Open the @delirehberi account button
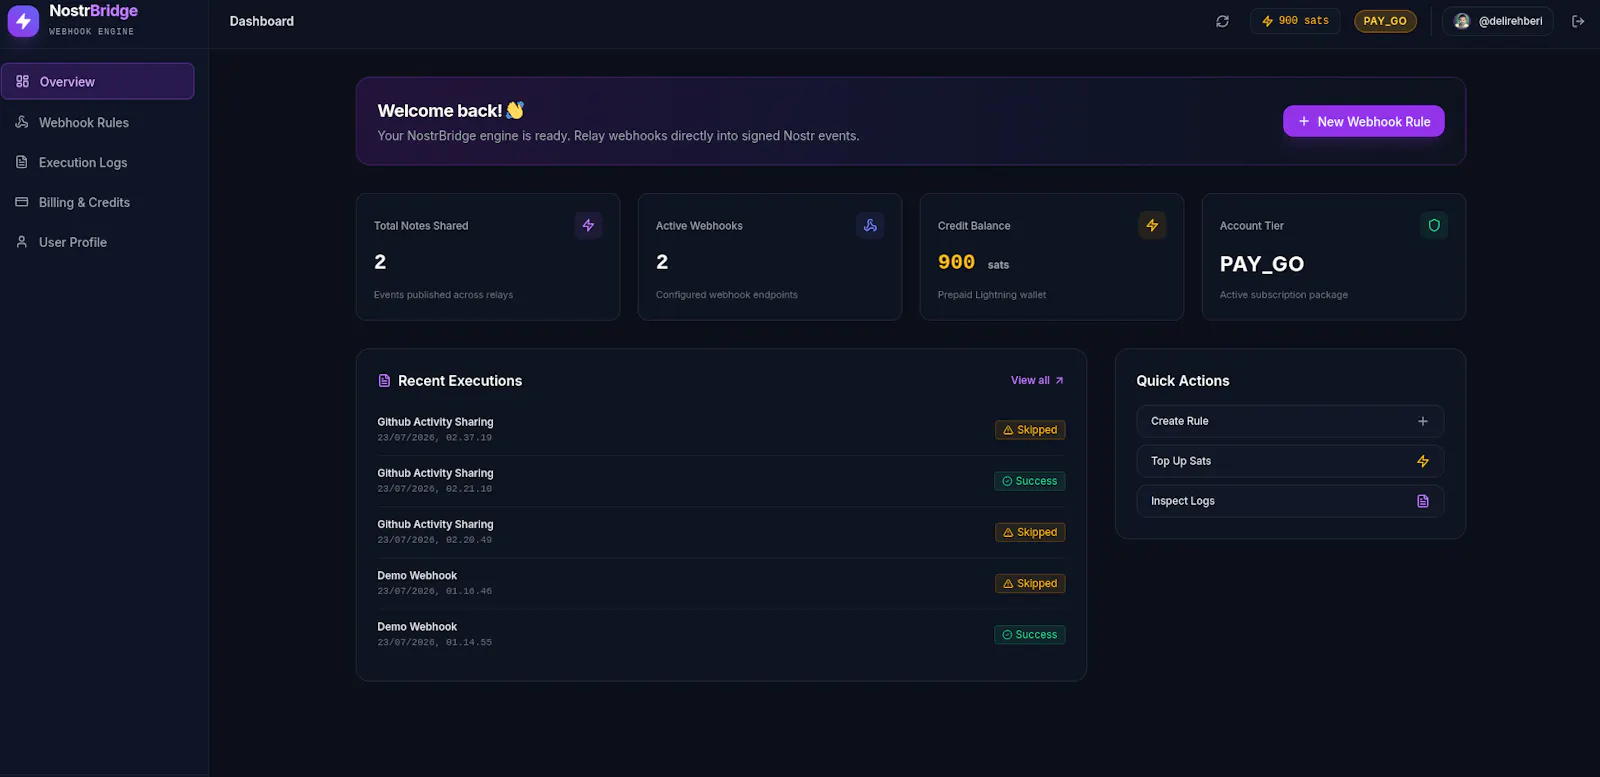The image size is (1600, 777). (x=1498, y=21)
